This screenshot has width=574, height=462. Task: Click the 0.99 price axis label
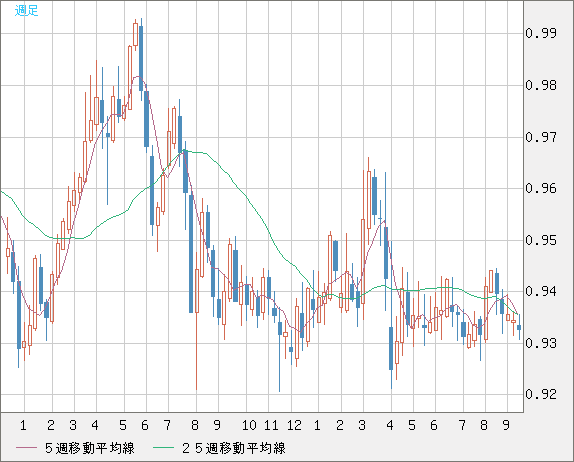pos(541,33)
